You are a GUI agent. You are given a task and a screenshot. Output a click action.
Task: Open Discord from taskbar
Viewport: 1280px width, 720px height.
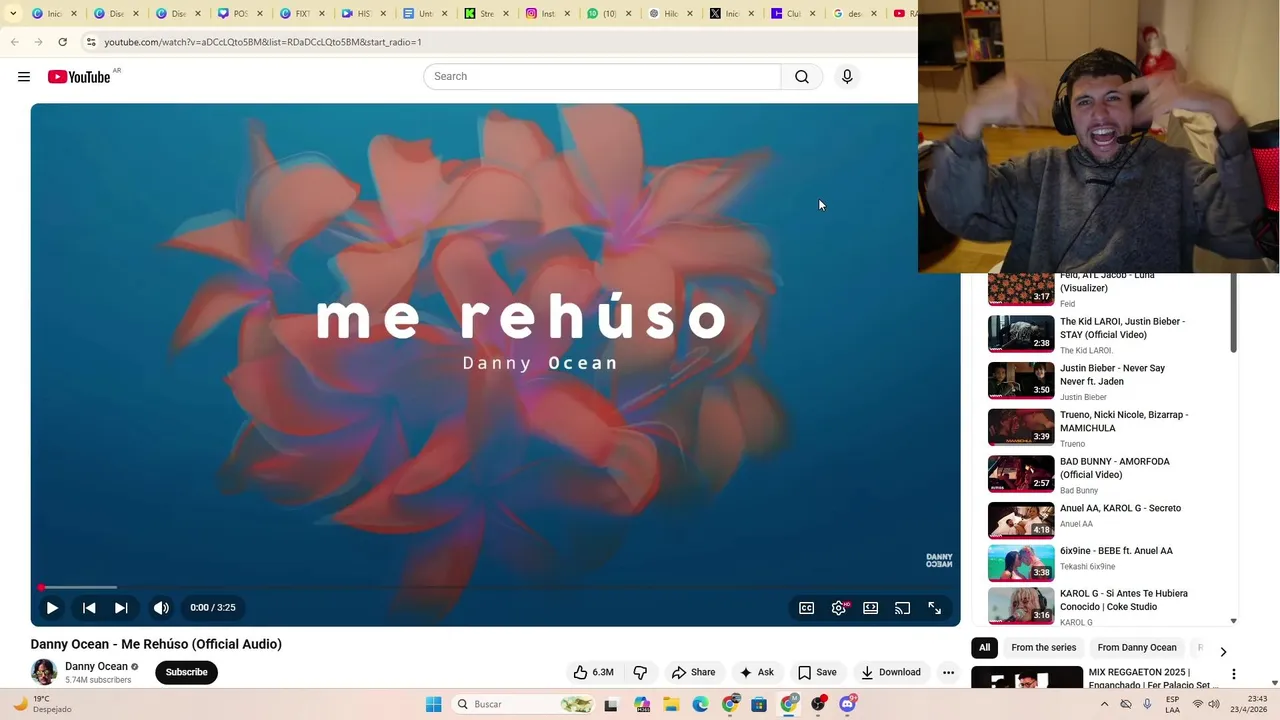click(848, 704)
